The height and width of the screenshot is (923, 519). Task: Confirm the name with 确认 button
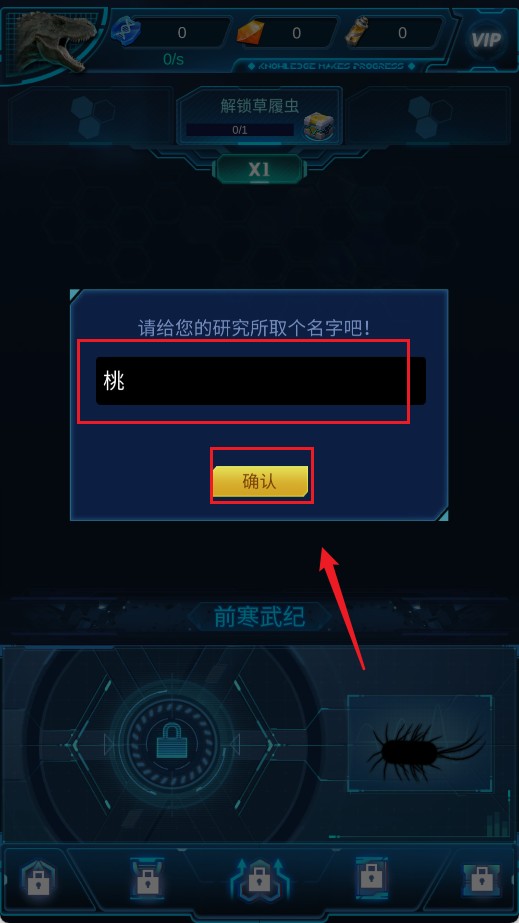(x=261, y=482)
